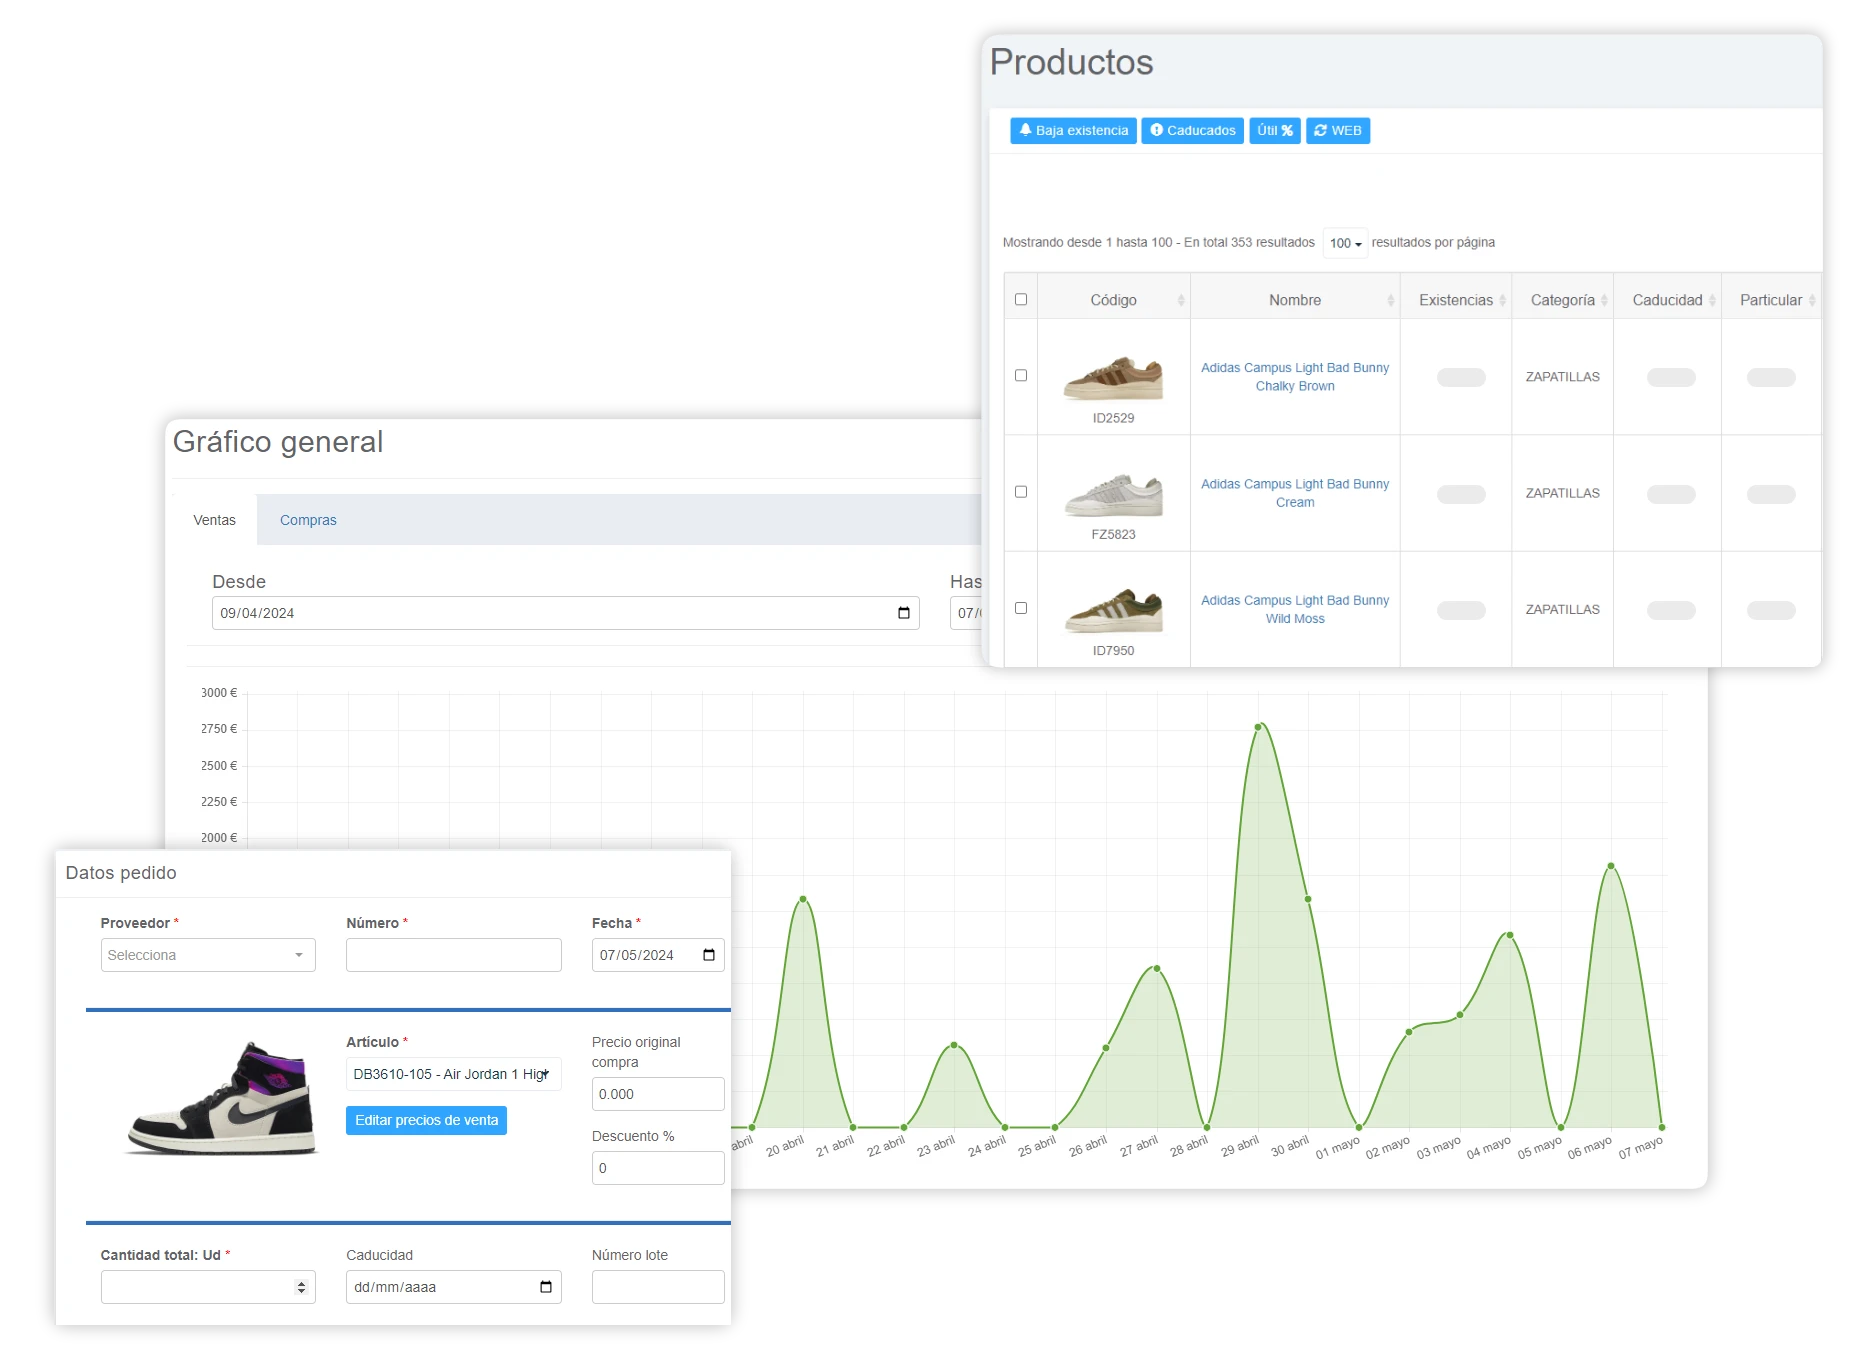Click the Fecha date field 07/05/2024
Image resolution: width=1851 pixels, height=1359 pixels.
point(658,955)
